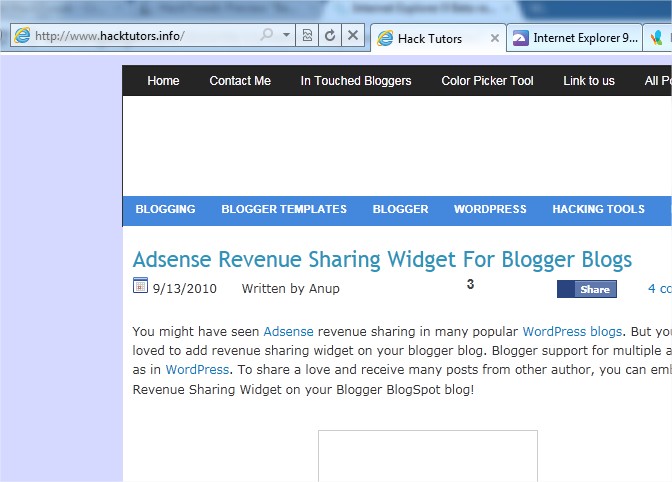Open the Link to us page
This screenshot has width=672, height=482.
(x=589, y=81)
